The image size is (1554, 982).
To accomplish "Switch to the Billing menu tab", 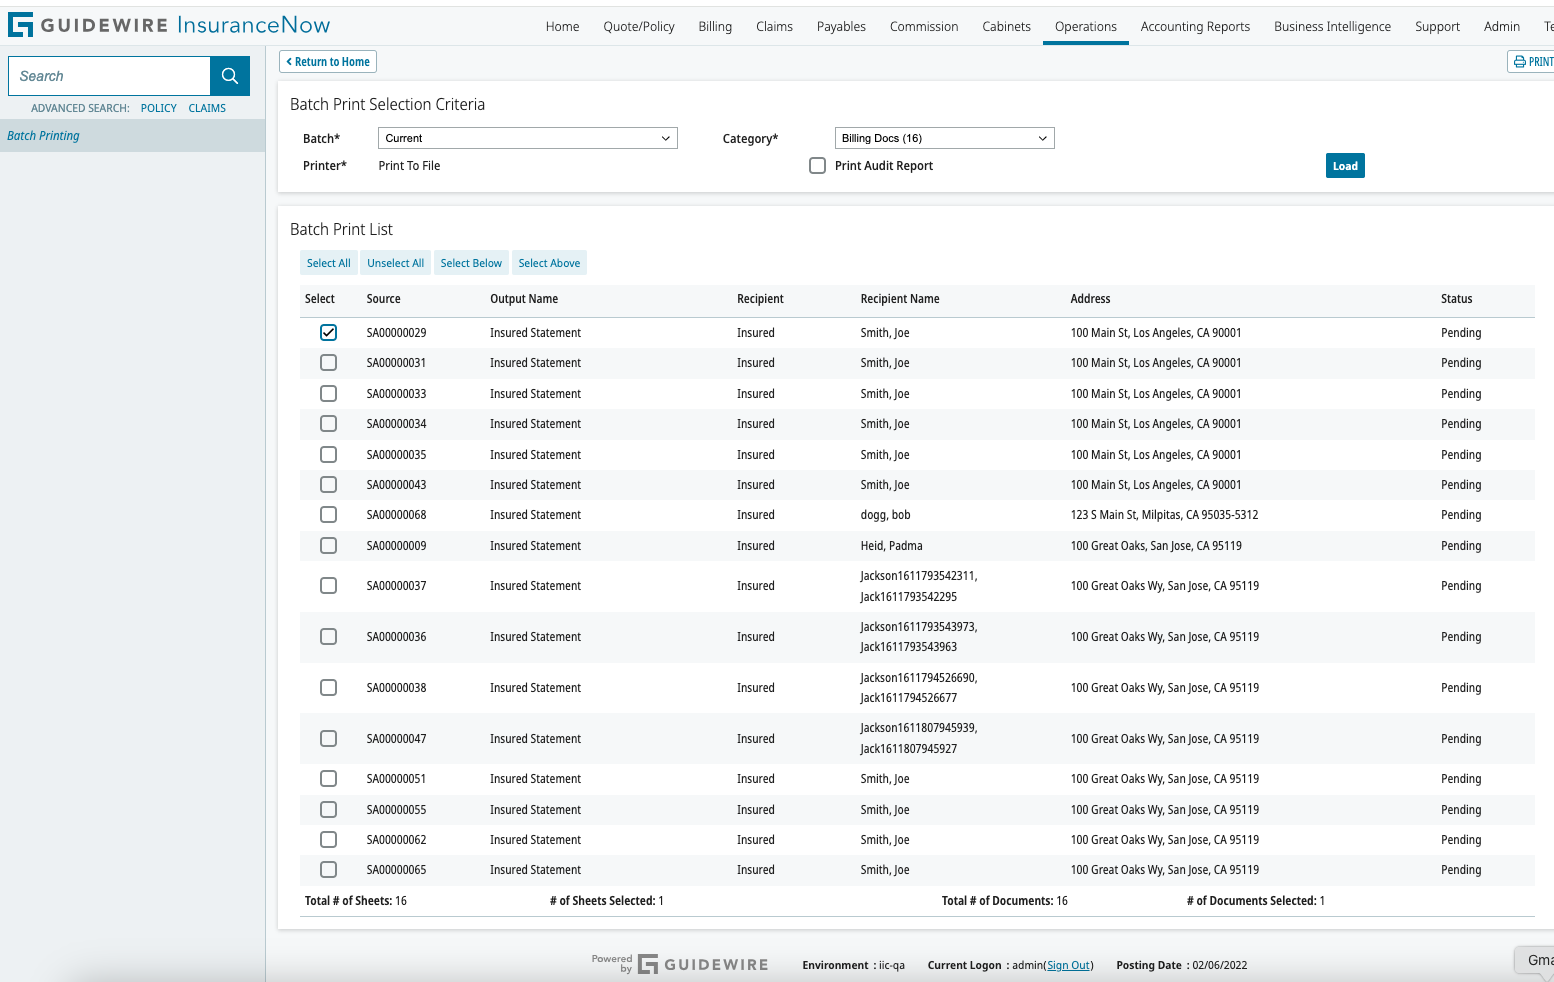I will tap(714, 27).
